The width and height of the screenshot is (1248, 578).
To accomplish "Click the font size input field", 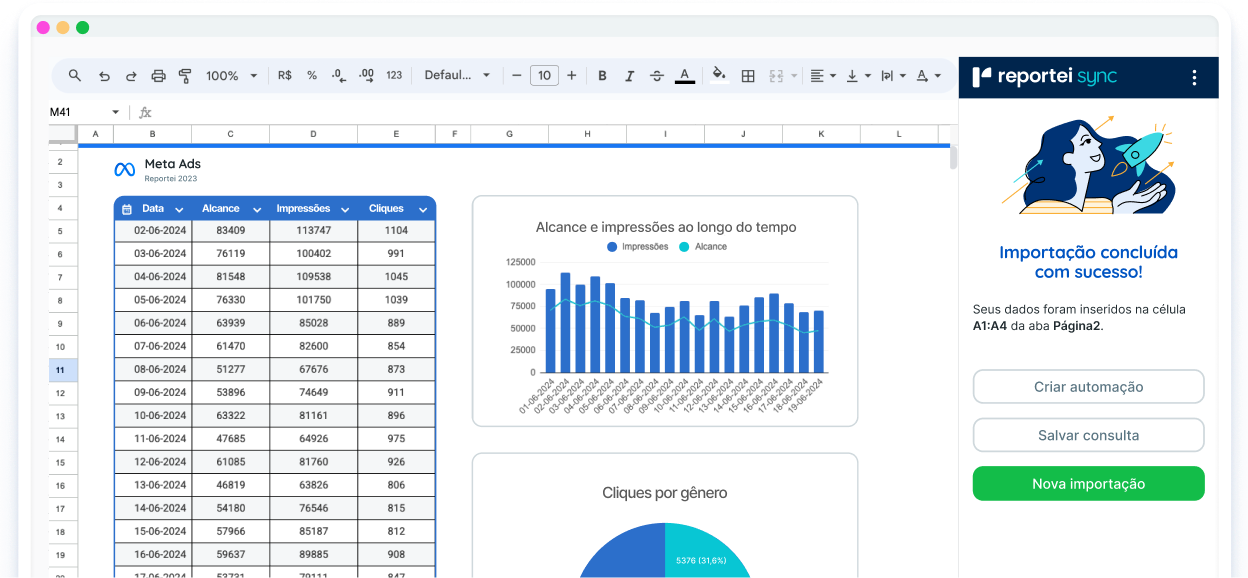I will [544, 76].
